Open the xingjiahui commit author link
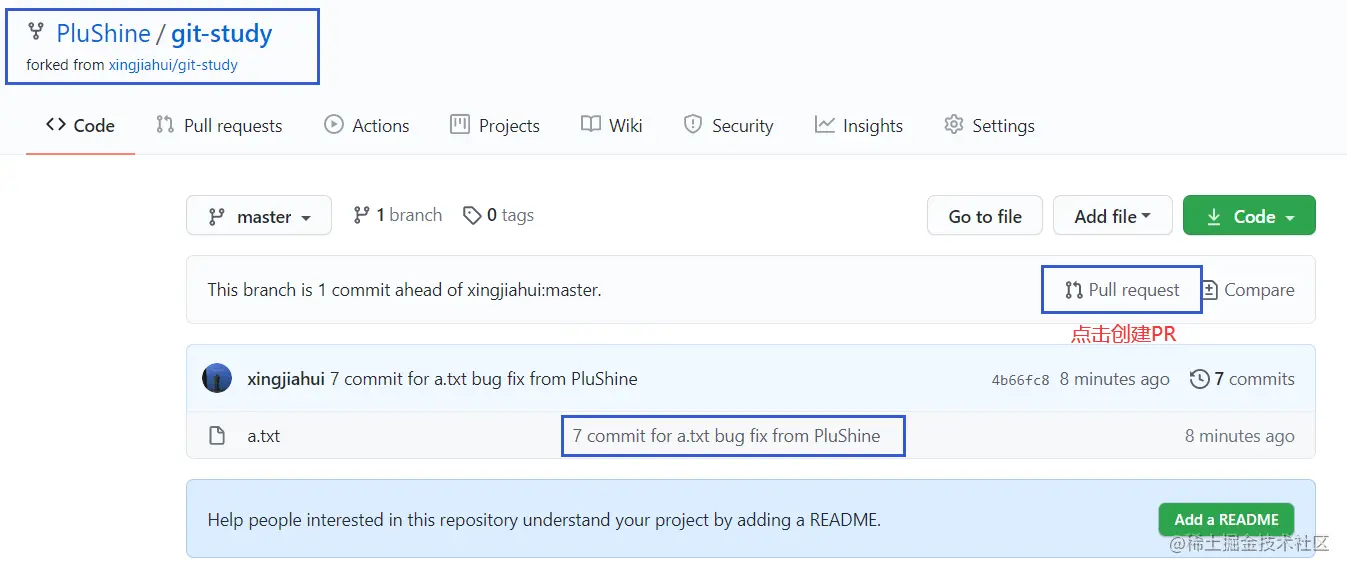1347x571 pixels. 286,379
